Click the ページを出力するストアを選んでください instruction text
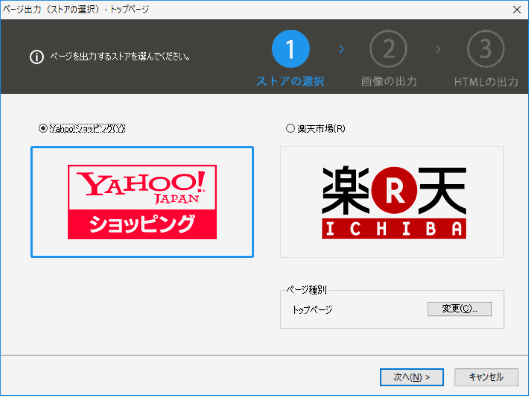This screenshot has height=396, width=529. coord(120,56)
